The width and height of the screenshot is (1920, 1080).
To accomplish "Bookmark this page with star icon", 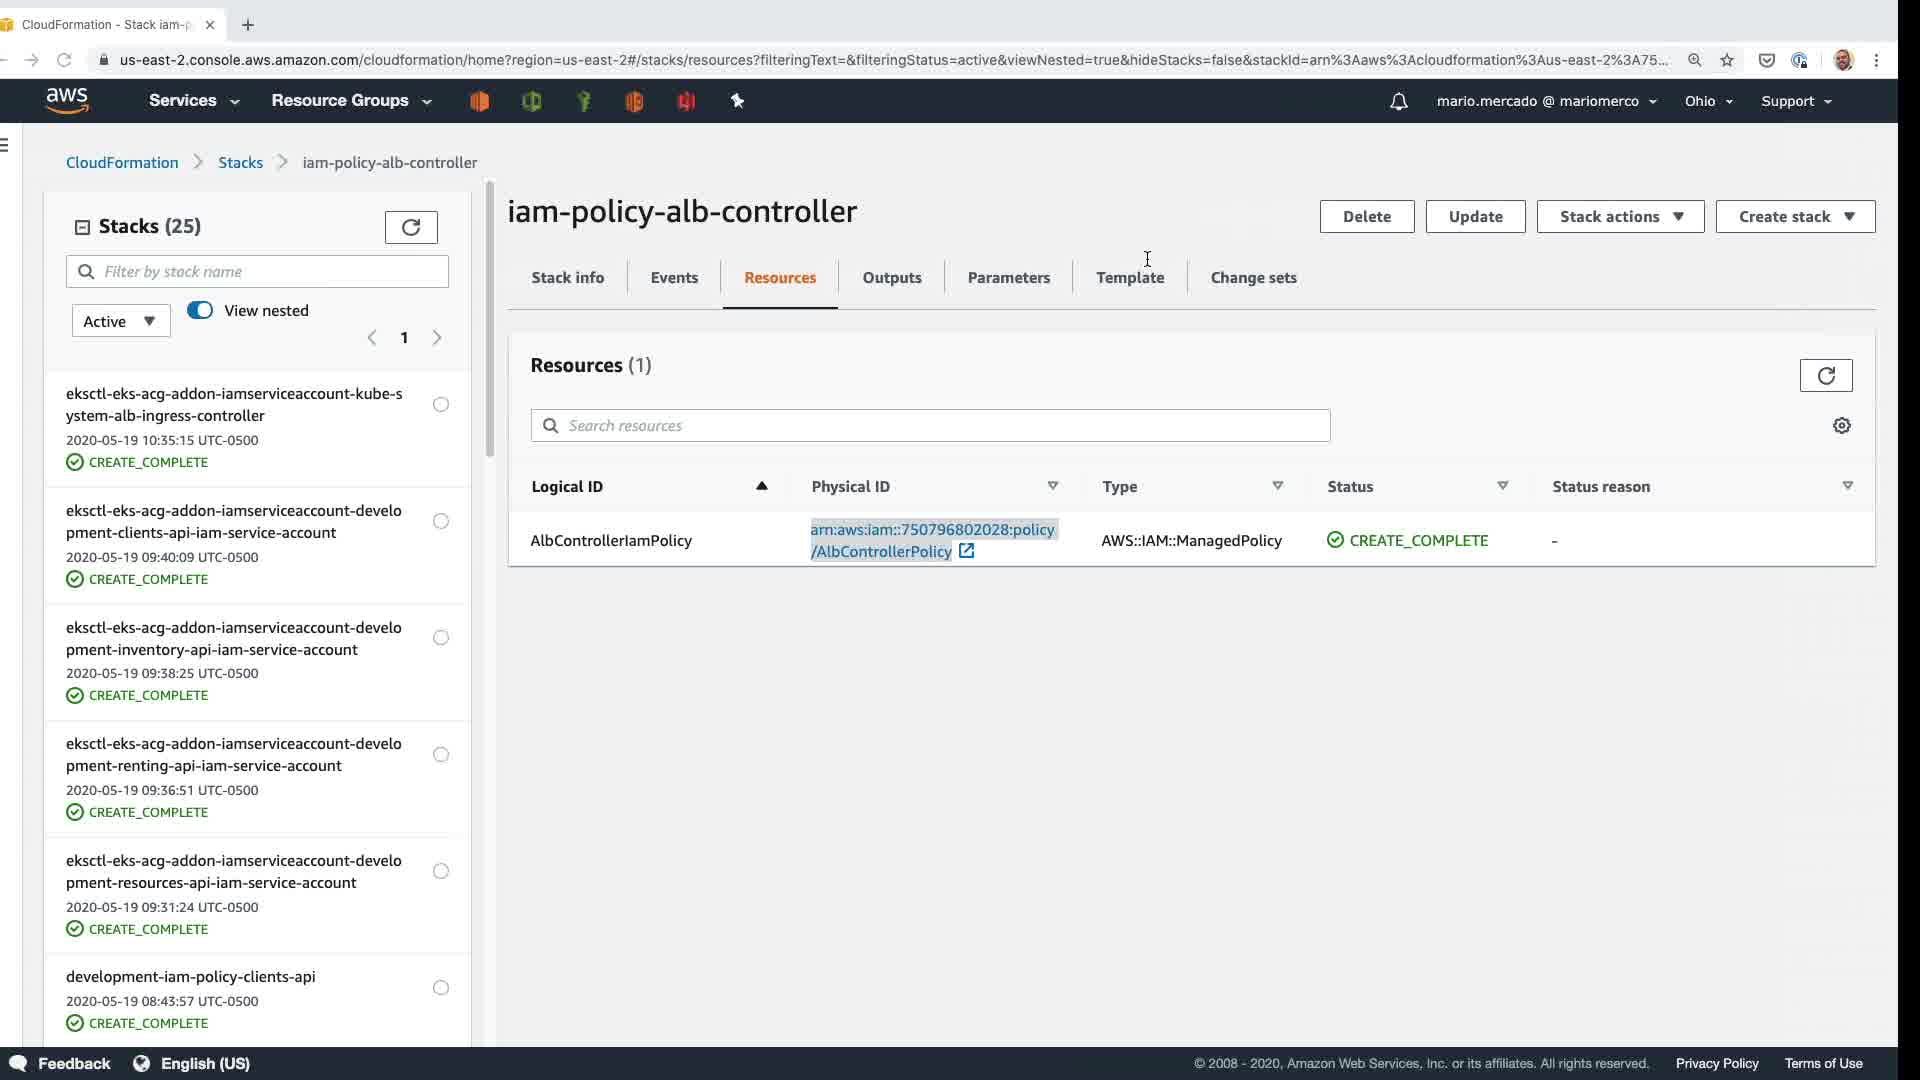I will (1726, 60).
